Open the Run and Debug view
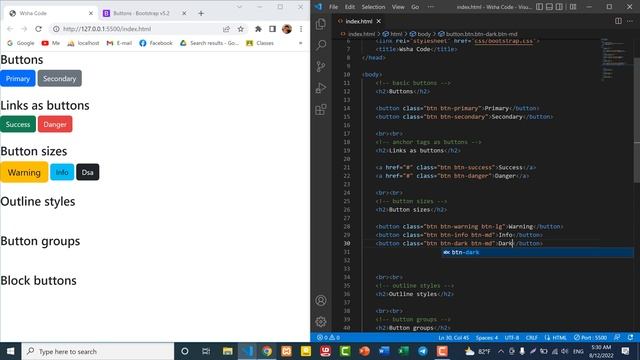Viewport: 640px width, 360px height. [x=321, y=88]
